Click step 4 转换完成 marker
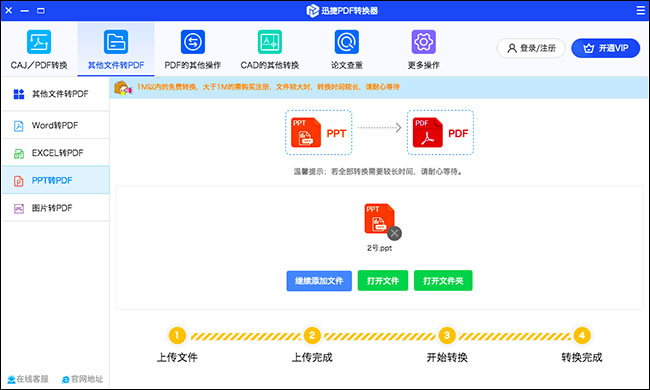 click(582, 335)
